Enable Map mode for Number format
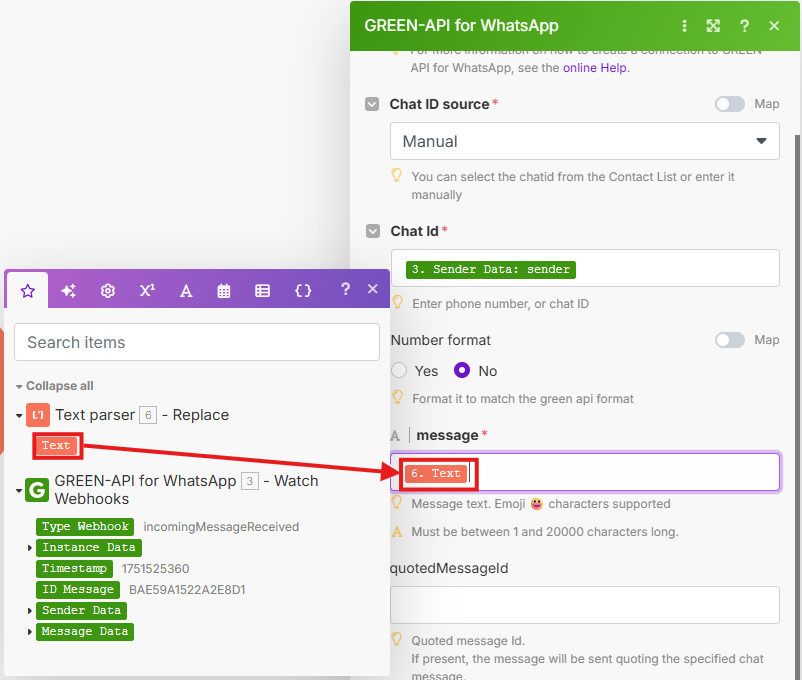This screenshot has width=802, height=680. [729, 340]
